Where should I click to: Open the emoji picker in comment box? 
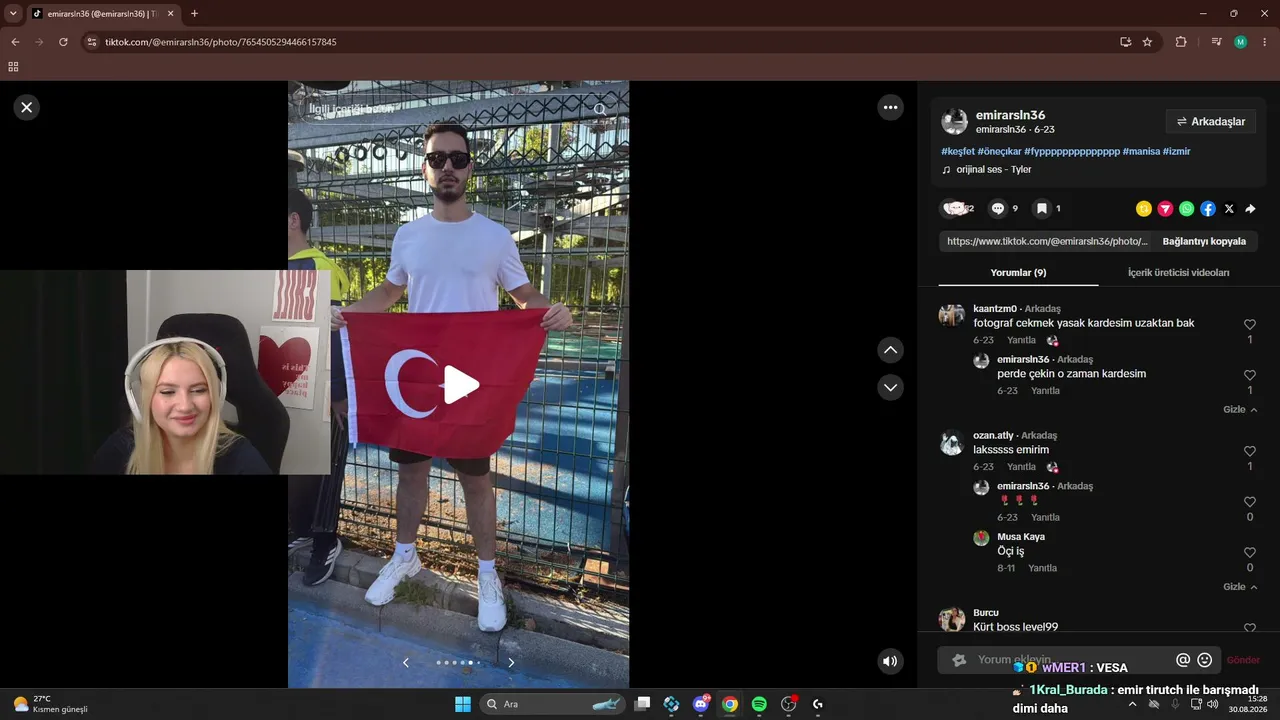(1205, 660)
